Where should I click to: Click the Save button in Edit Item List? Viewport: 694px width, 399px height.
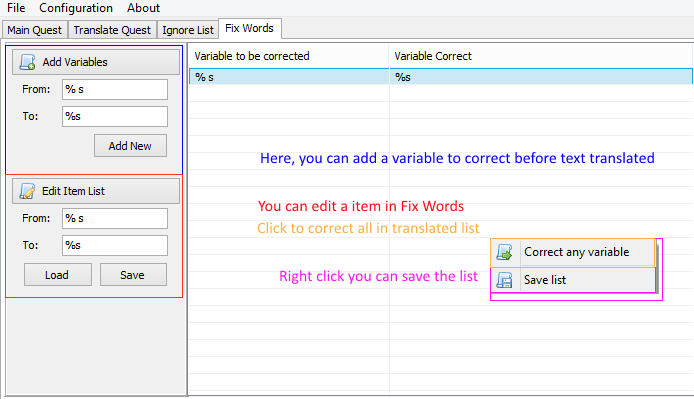pyautogui.click(x=133, y=275)
